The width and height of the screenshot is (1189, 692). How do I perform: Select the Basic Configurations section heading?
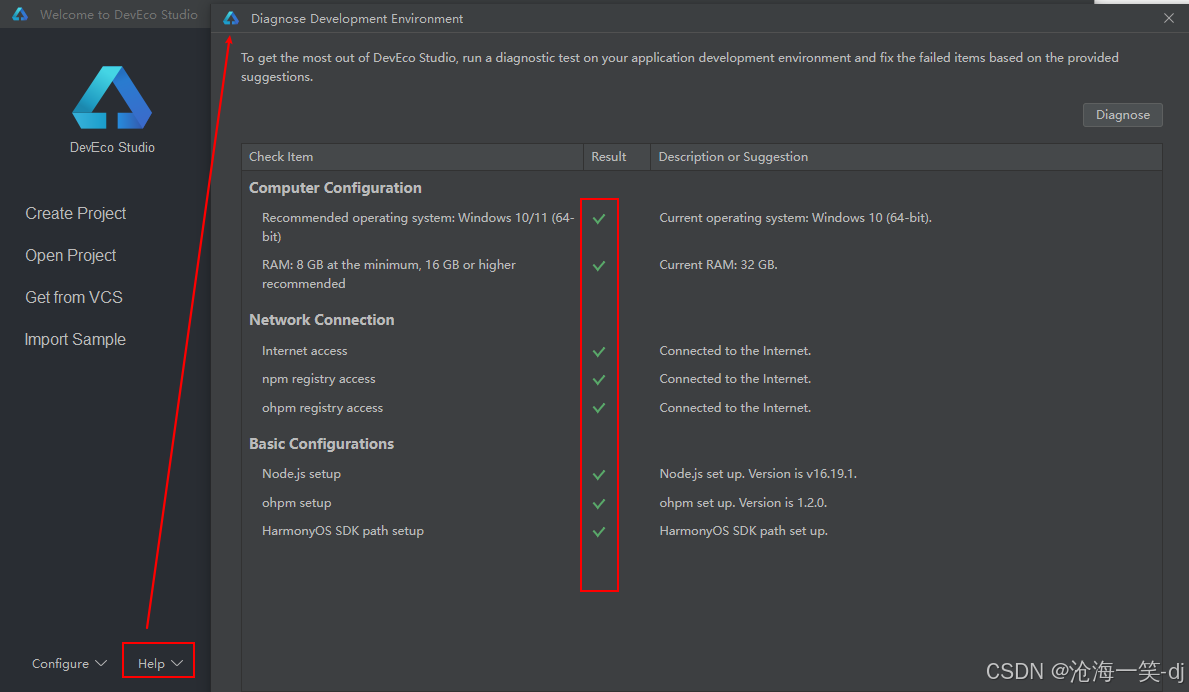tap(322, 444)
